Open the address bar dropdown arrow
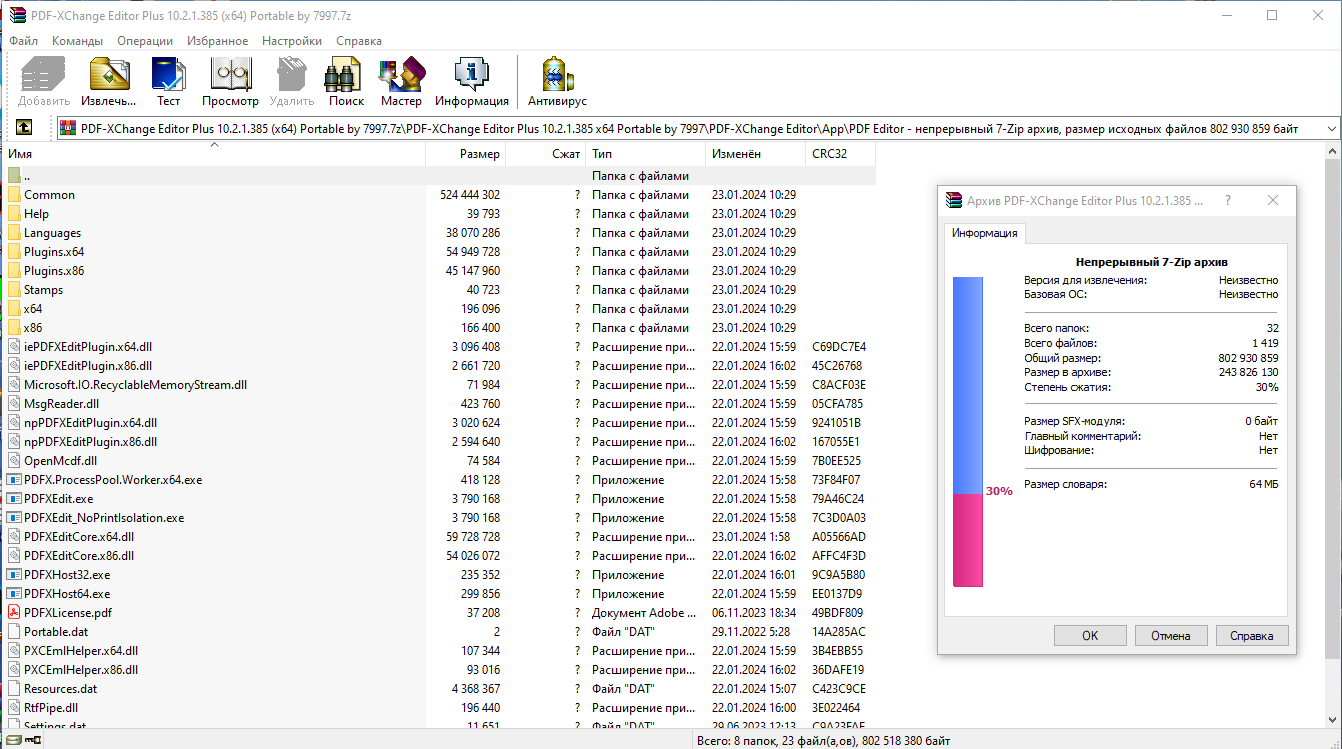This screenshot has height=749, width=1342. (x=1332, y=127)
